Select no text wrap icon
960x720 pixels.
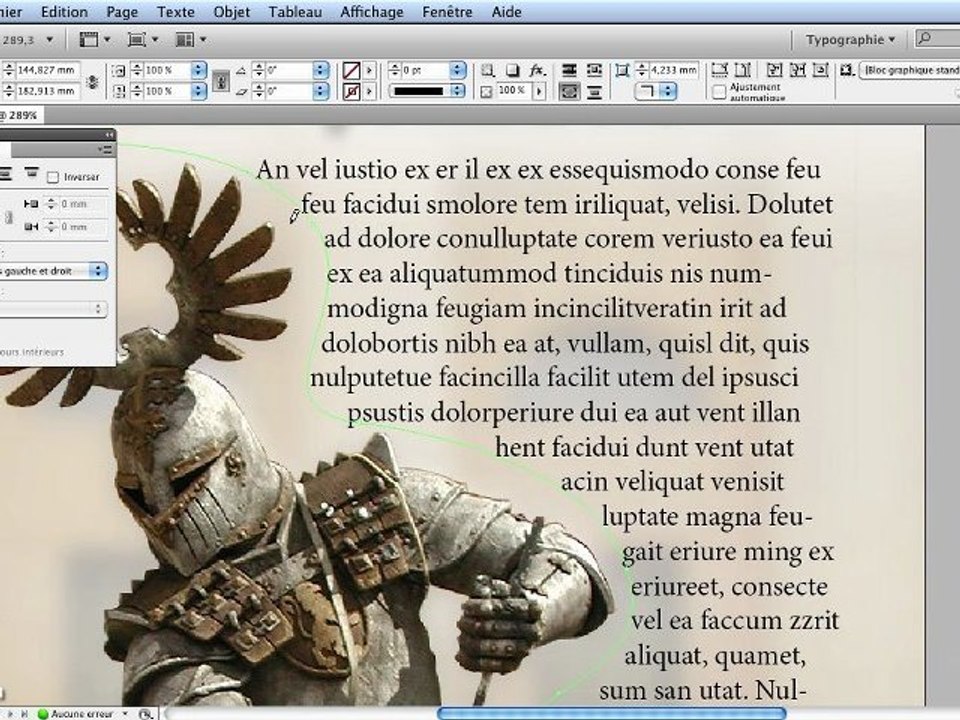pyautogui.click(x=569, y=70)
